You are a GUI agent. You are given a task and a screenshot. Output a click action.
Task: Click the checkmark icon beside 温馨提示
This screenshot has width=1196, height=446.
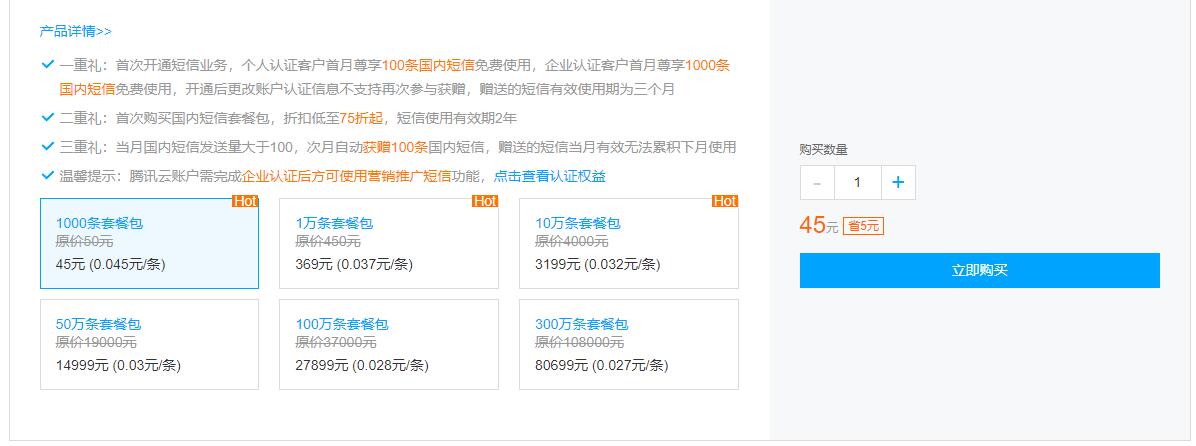[x=48, y=176]
